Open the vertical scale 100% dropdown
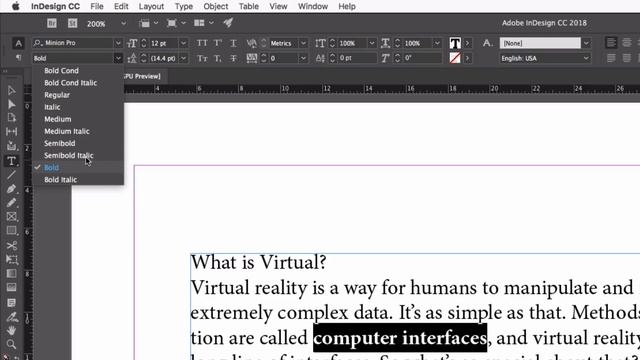Viewport: 640px width, 360px height. [372, 43]
